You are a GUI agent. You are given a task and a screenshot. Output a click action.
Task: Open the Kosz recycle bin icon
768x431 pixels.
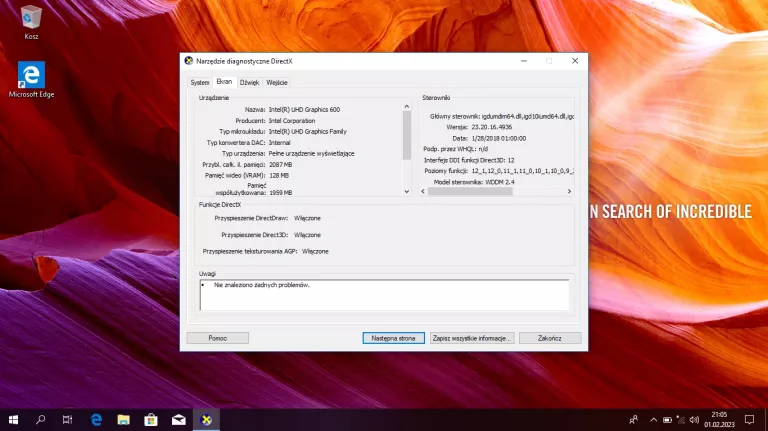coord(31,22)
